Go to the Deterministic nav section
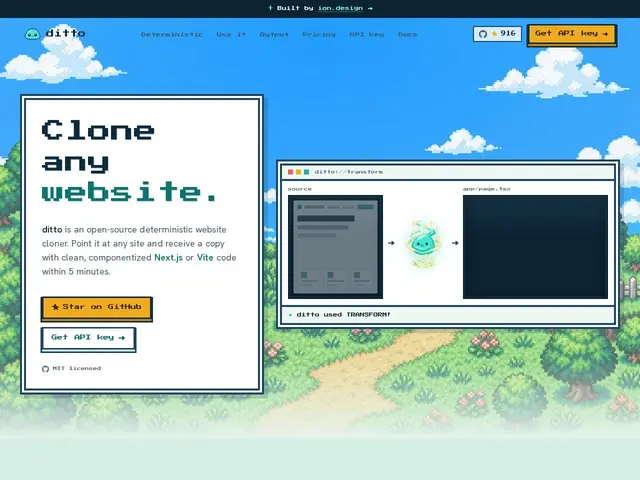The image size is (640, 480). 171,35
